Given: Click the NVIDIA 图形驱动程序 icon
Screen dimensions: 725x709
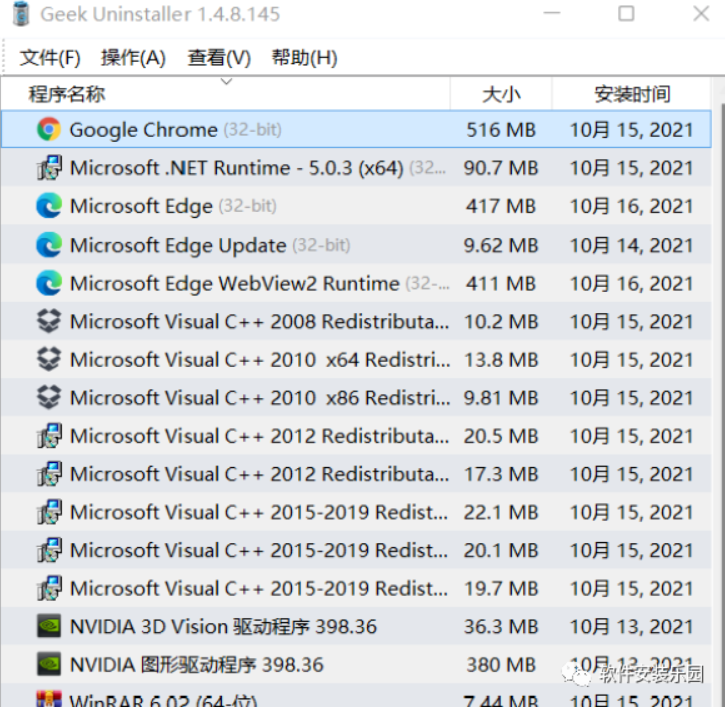Looking at the screenshot, I should coord(48,665).
